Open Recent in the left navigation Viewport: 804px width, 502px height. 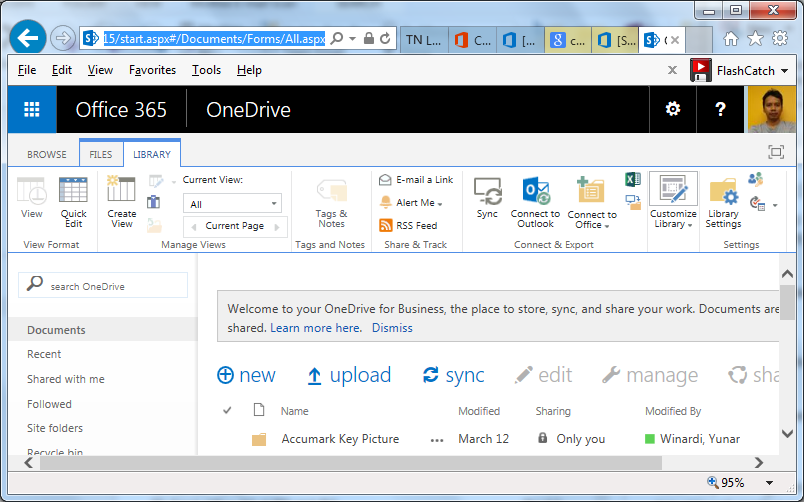tap(44, 354)
